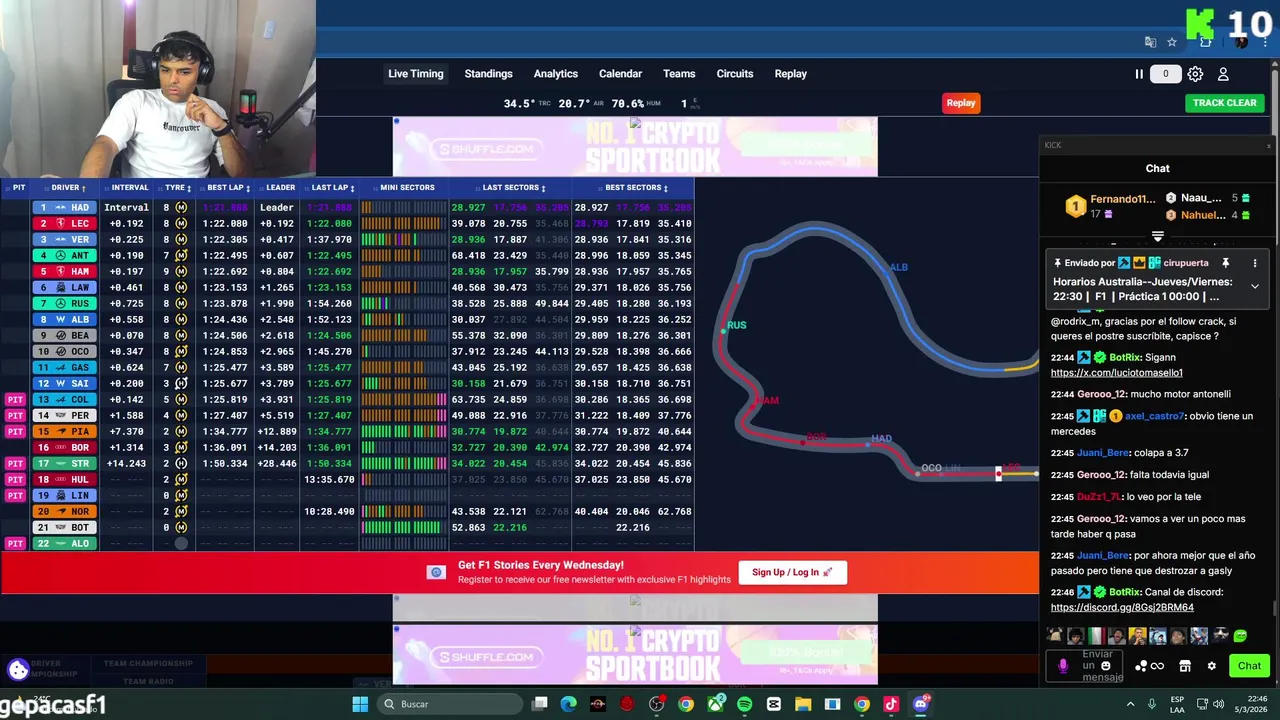1280x720 pixels.
Task: Select driver HAD in position 1
Action: (63, 207)
